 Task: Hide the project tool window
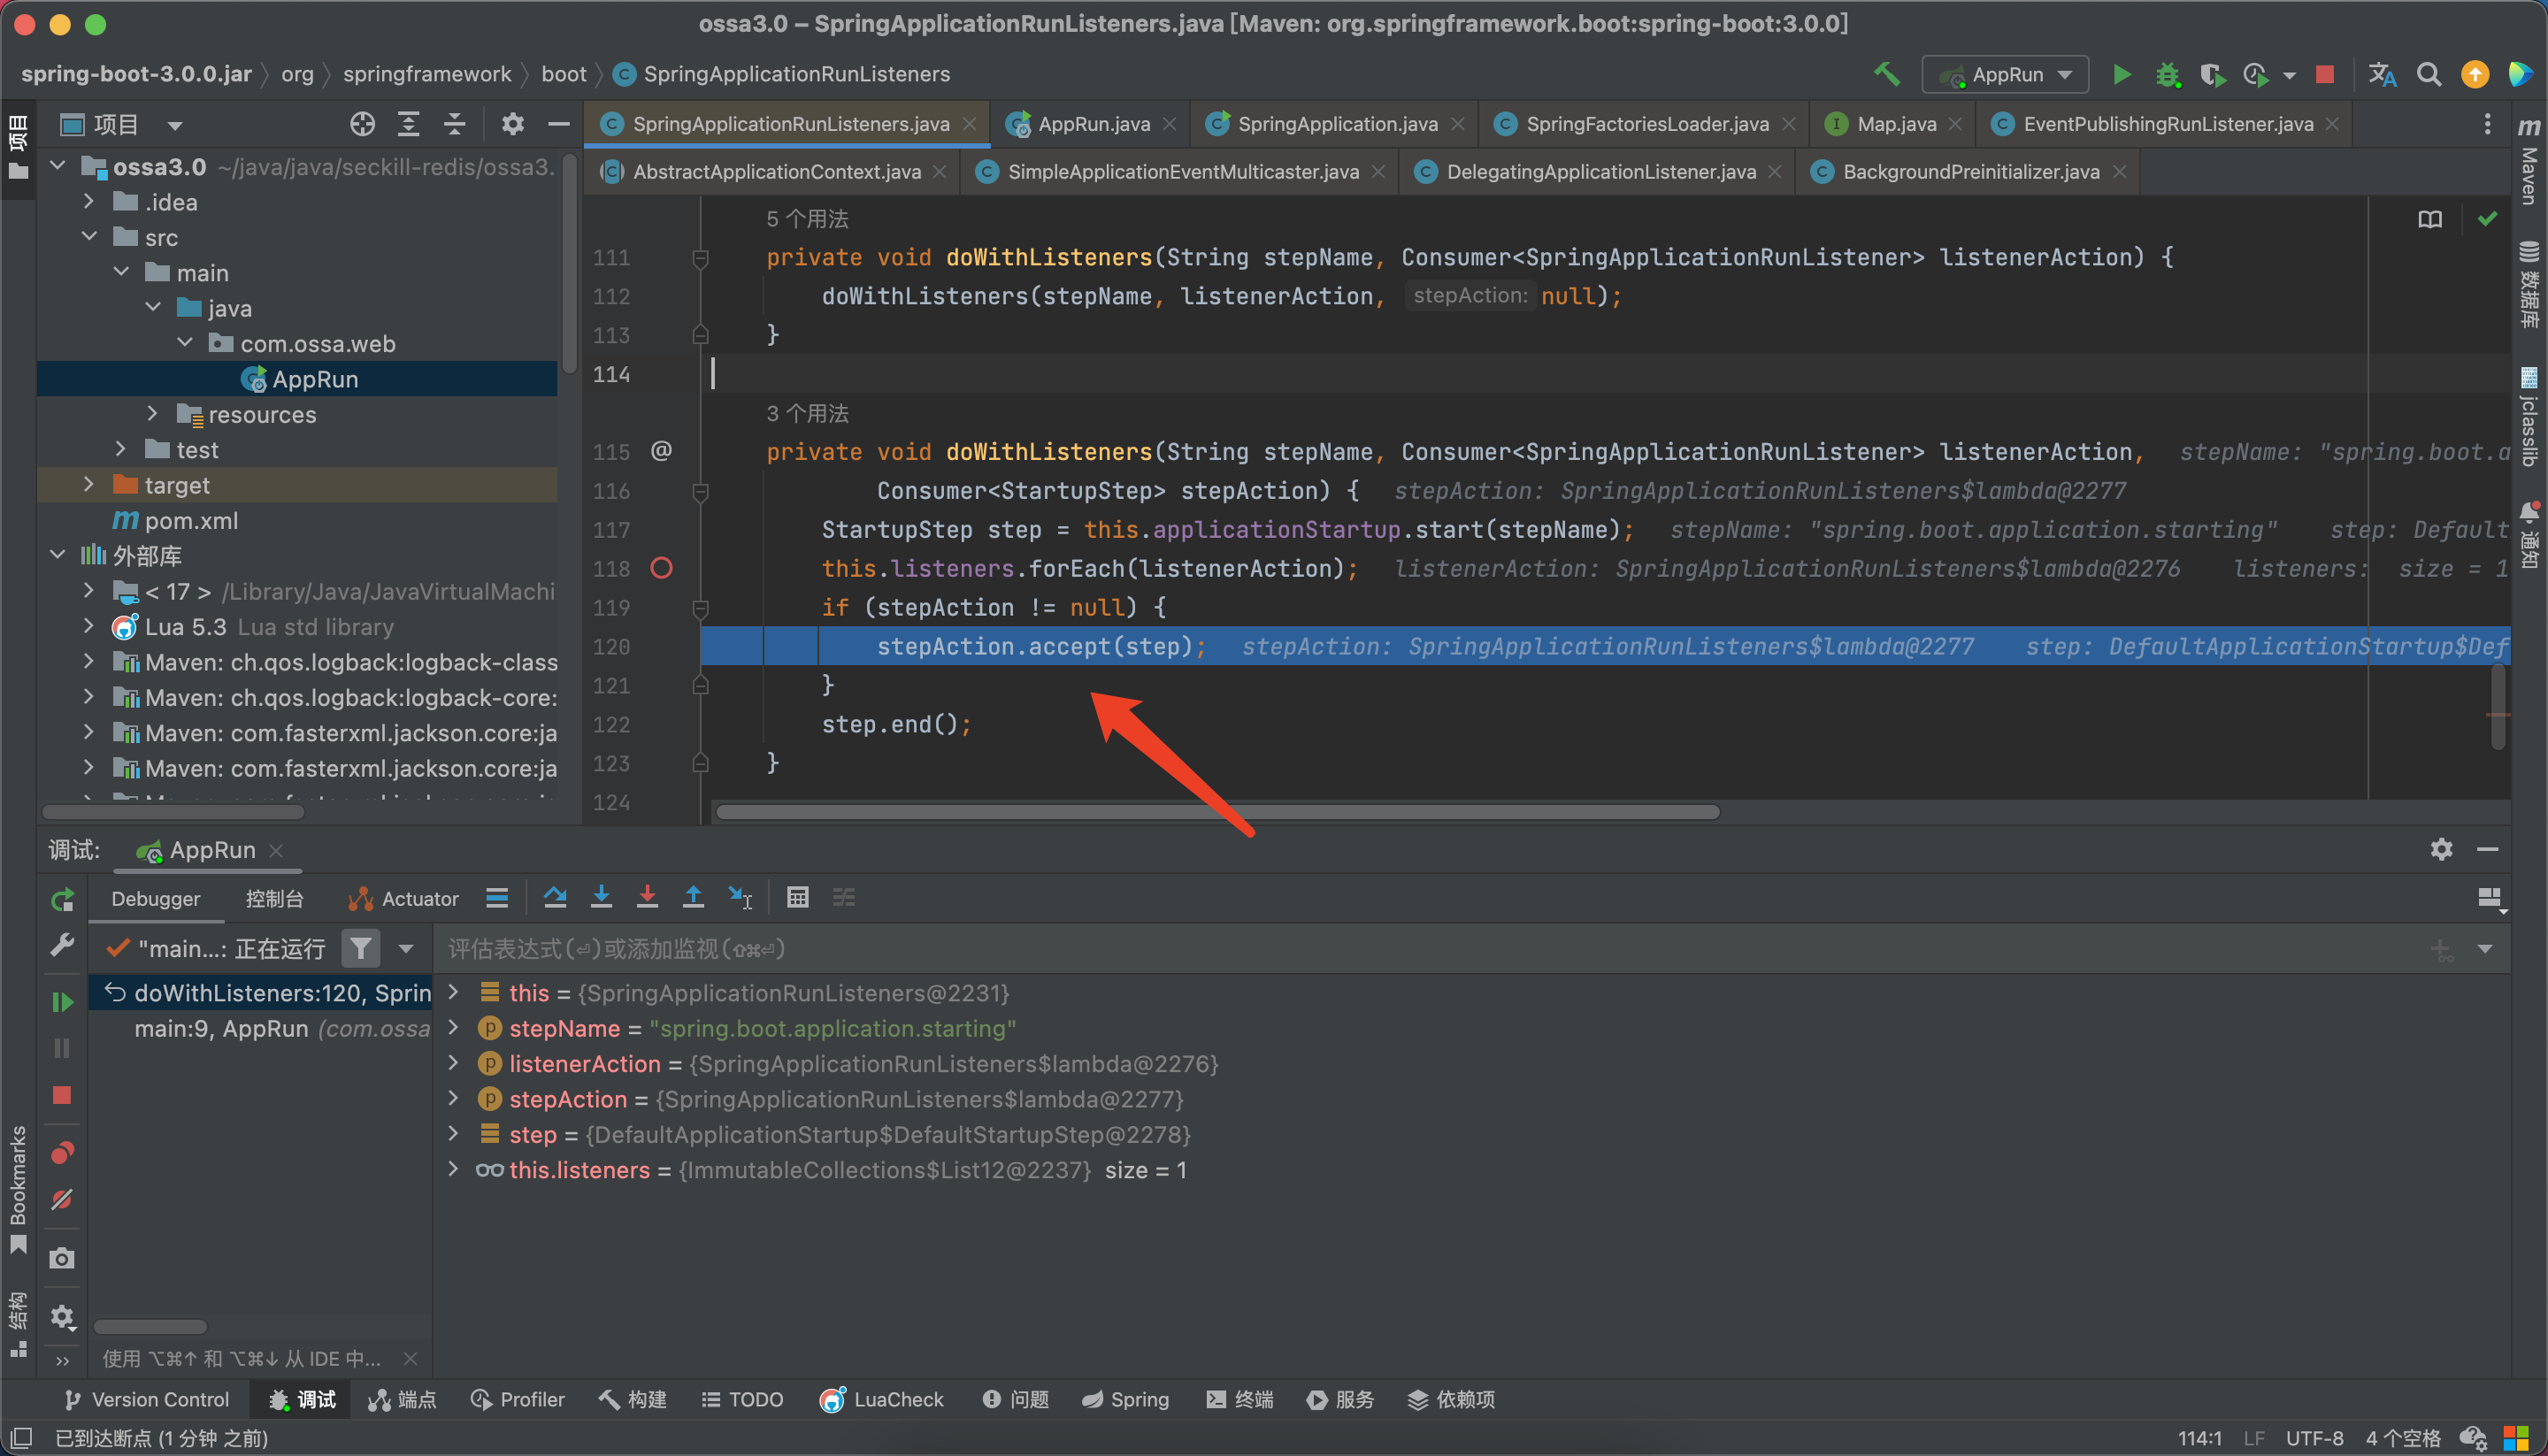(559, 124)
